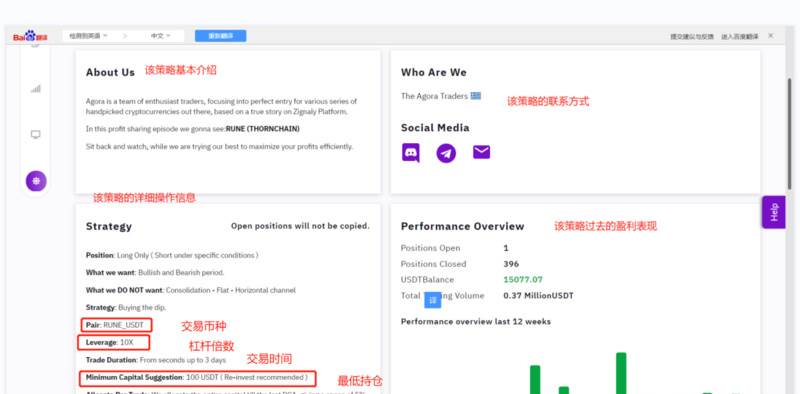Click 'Pair: RUNE_USDT' line
The image size is (800, 394).
[115, 325]
